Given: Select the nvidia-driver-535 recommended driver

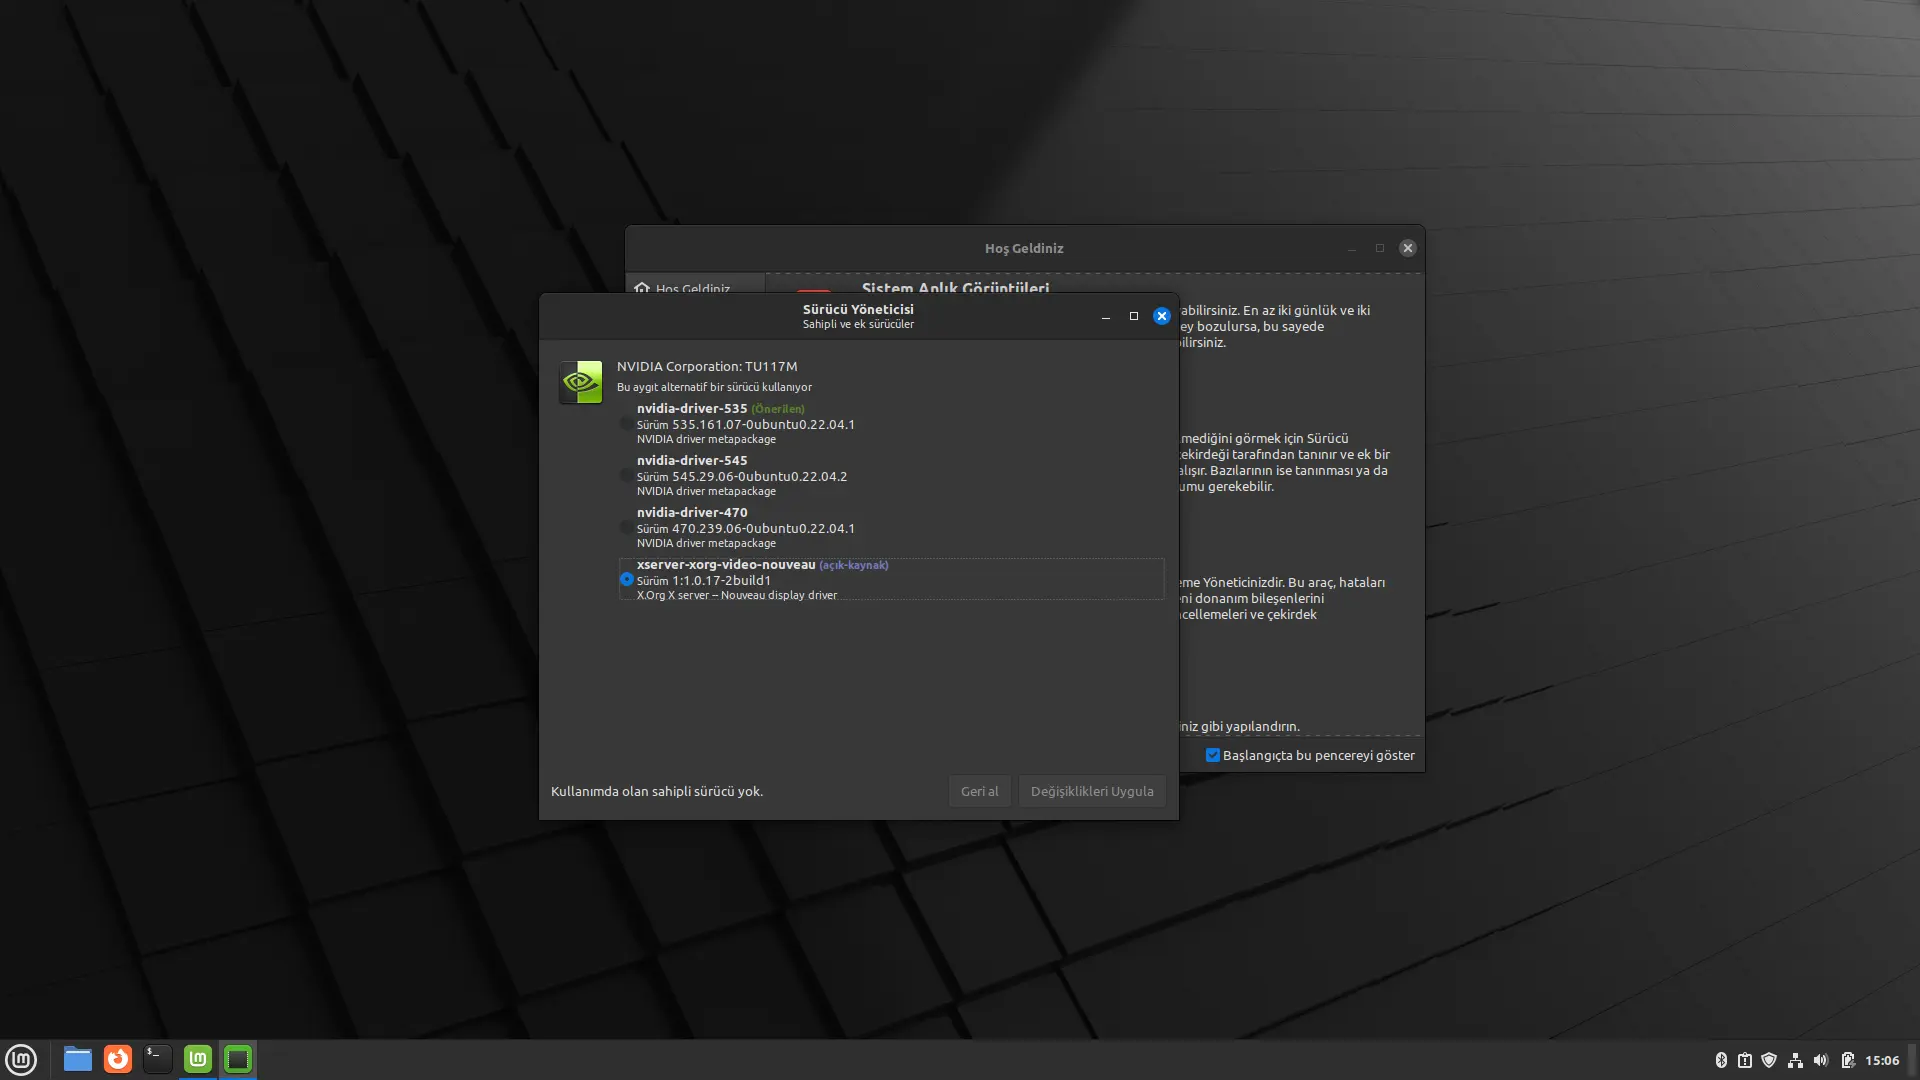Looking at the screenshot, I should [627, 424].
